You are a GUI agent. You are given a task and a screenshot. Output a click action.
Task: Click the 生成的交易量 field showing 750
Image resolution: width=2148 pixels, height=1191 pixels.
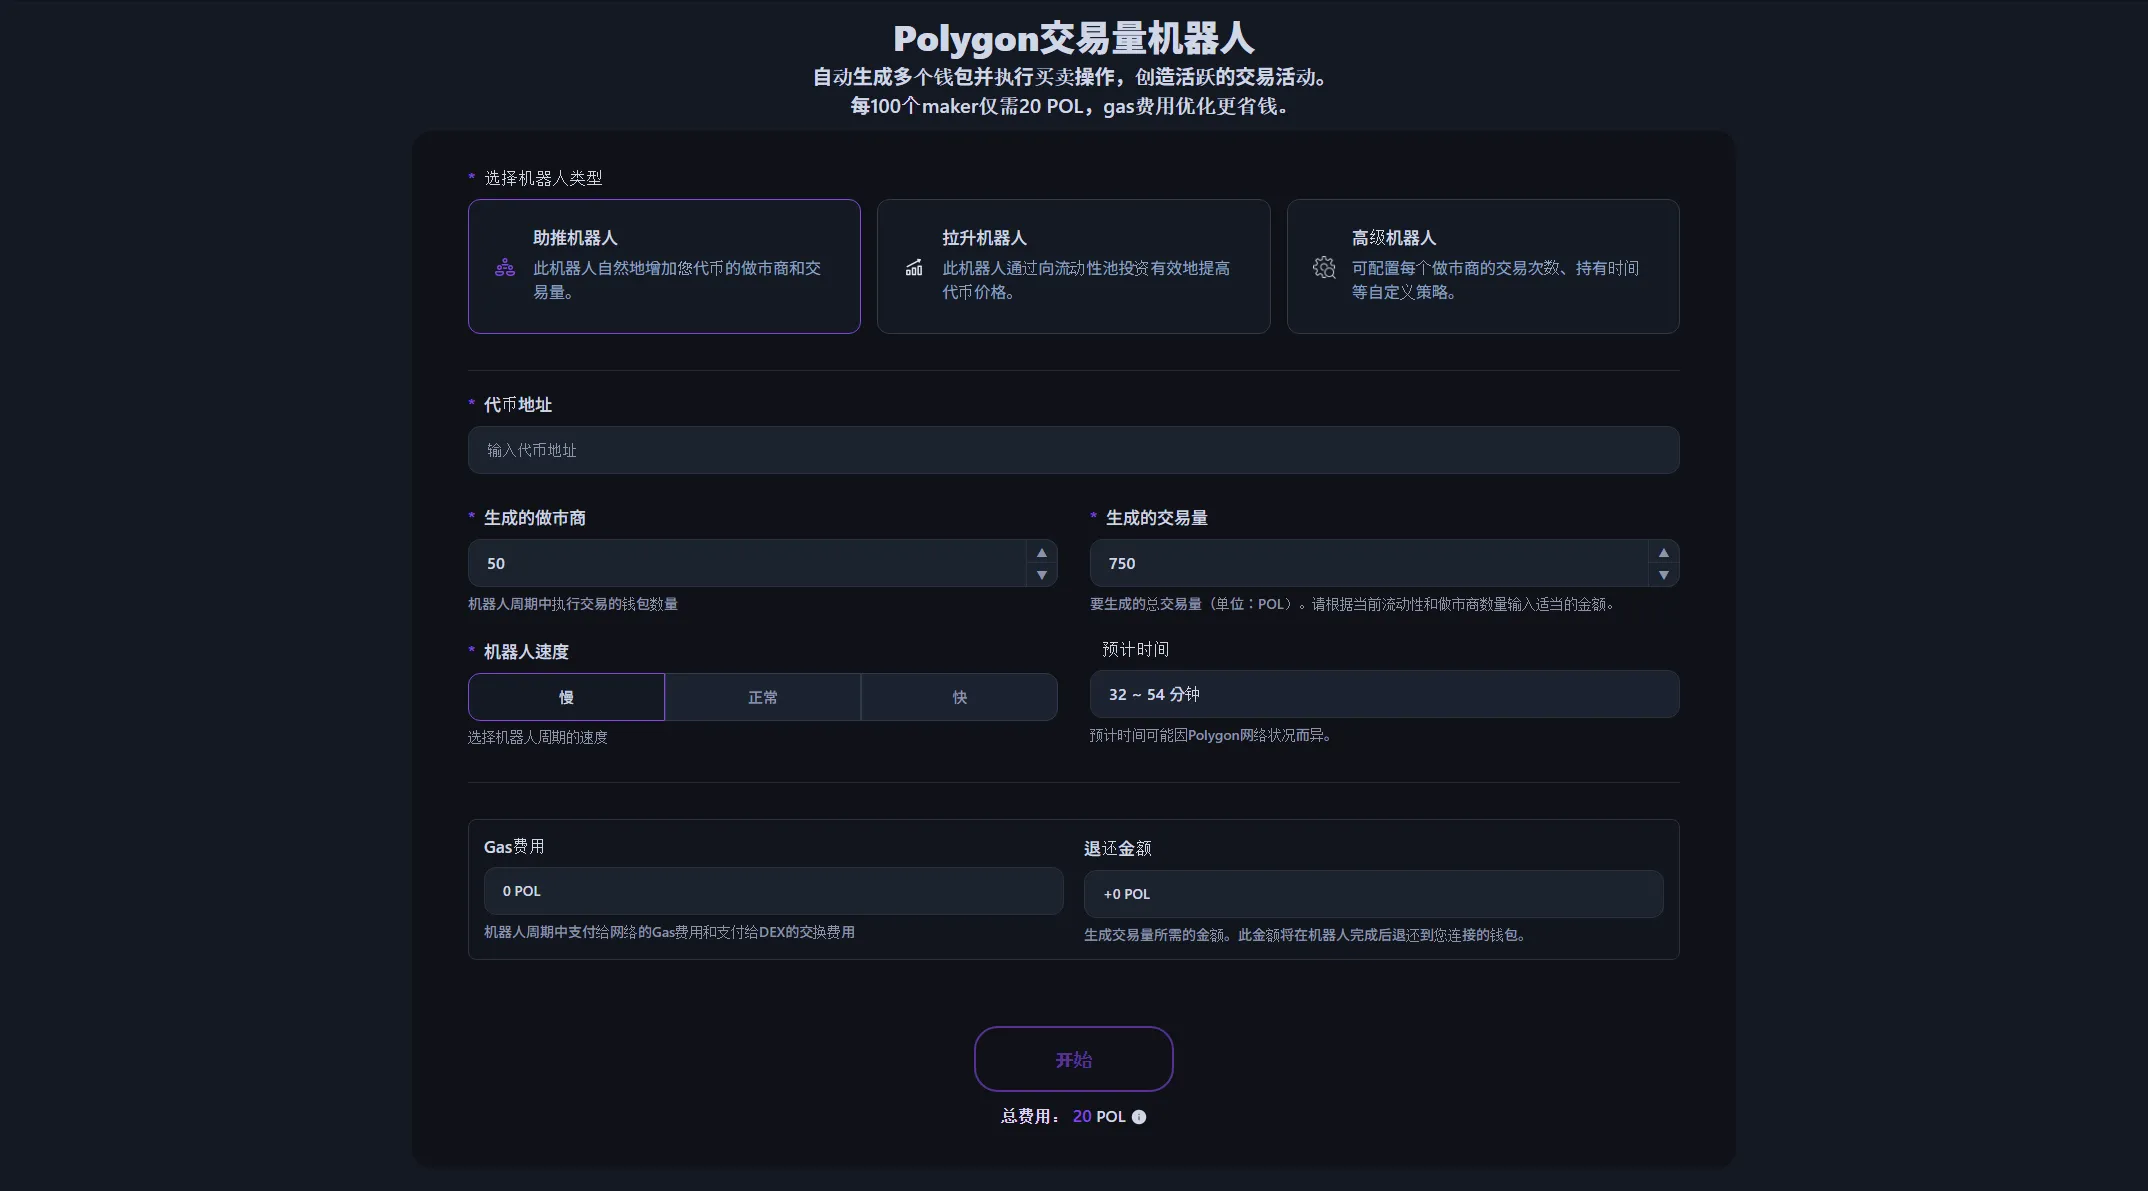(x=1366, y=563)
